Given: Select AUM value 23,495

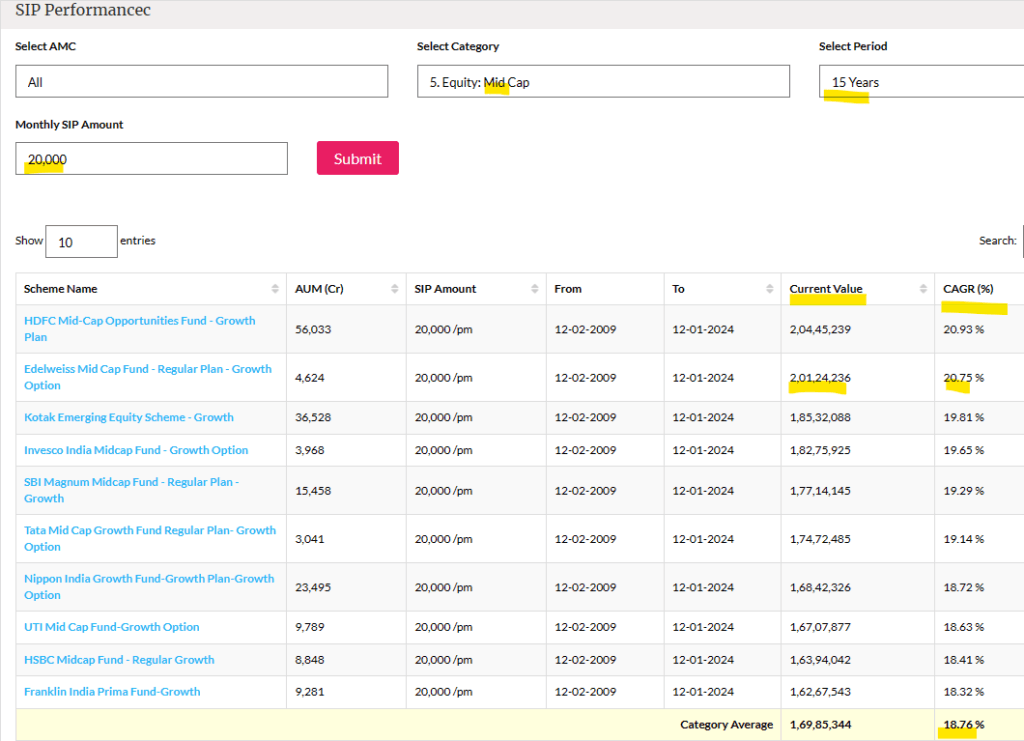Looking at the screenshot, I should (x=313, y=588).
